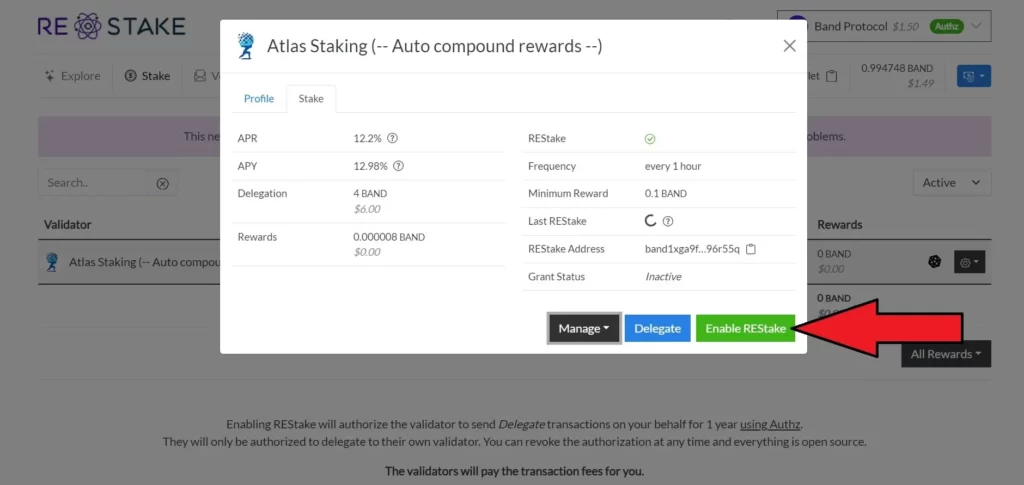Screen dimensions: 1024x485
Task: Copy the REStake address with clipboard icon
Action: tap(751, 249)
